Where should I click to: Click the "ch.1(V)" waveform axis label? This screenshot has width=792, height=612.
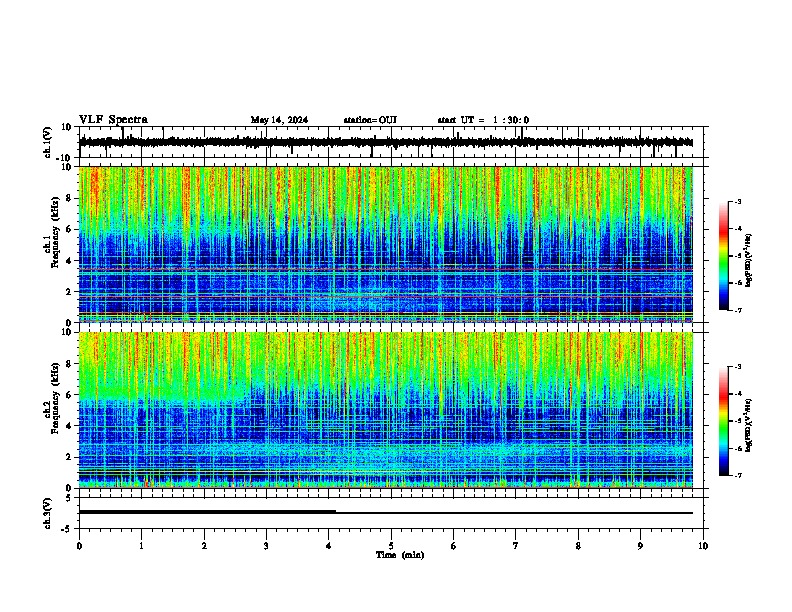[48, 142]
